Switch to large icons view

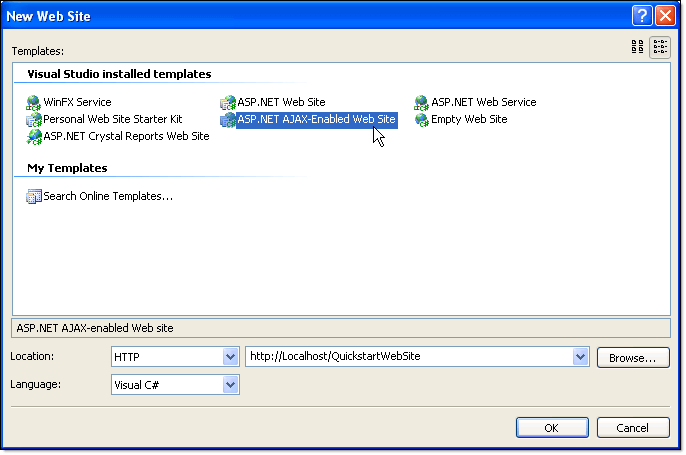[x=637, y=46]
